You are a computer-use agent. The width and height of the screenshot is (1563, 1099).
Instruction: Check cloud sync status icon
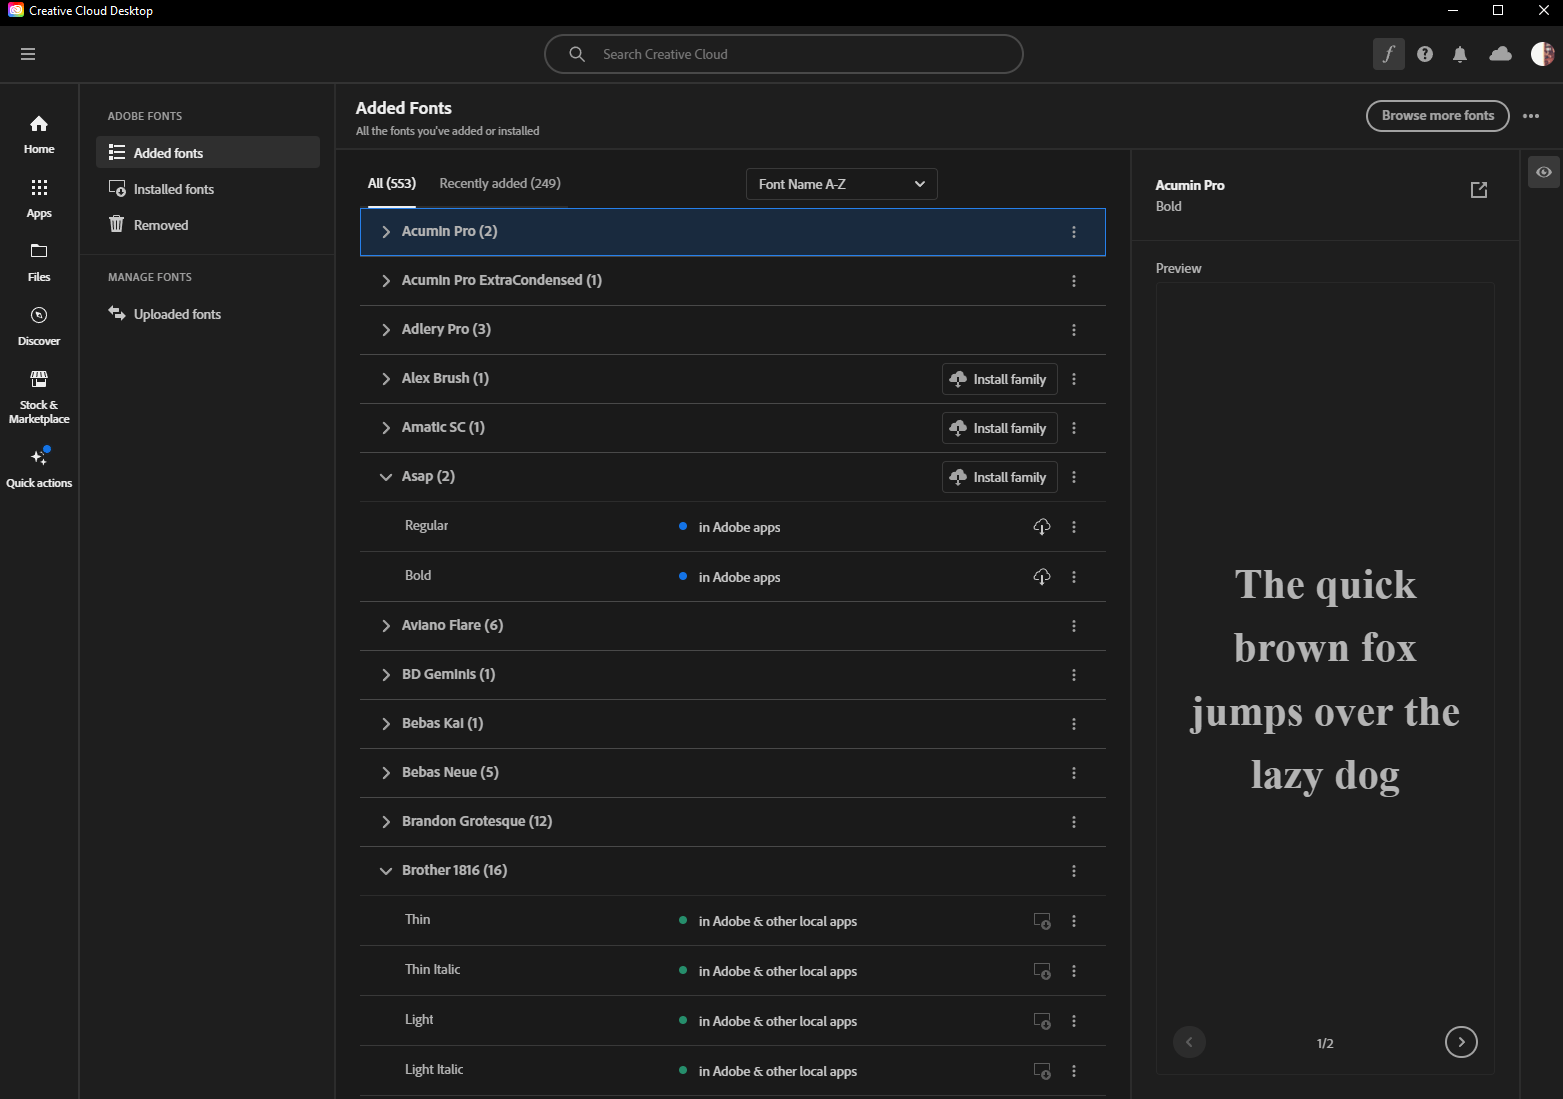coord(1499,54)
